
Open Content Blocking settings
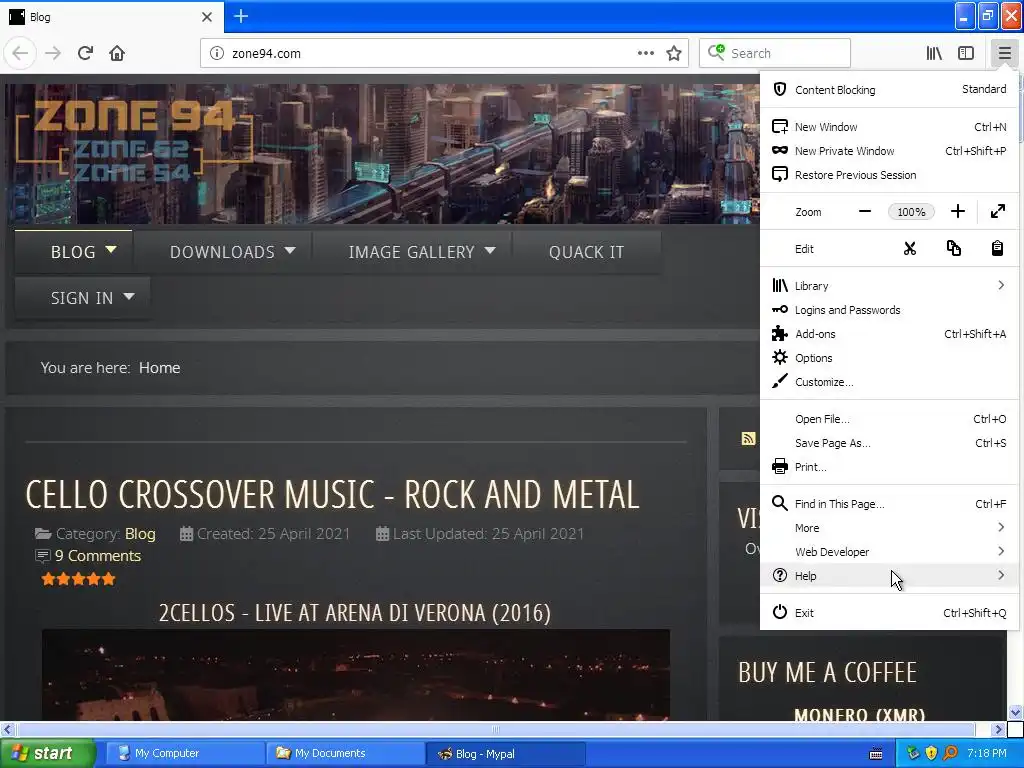pos(889,89)
